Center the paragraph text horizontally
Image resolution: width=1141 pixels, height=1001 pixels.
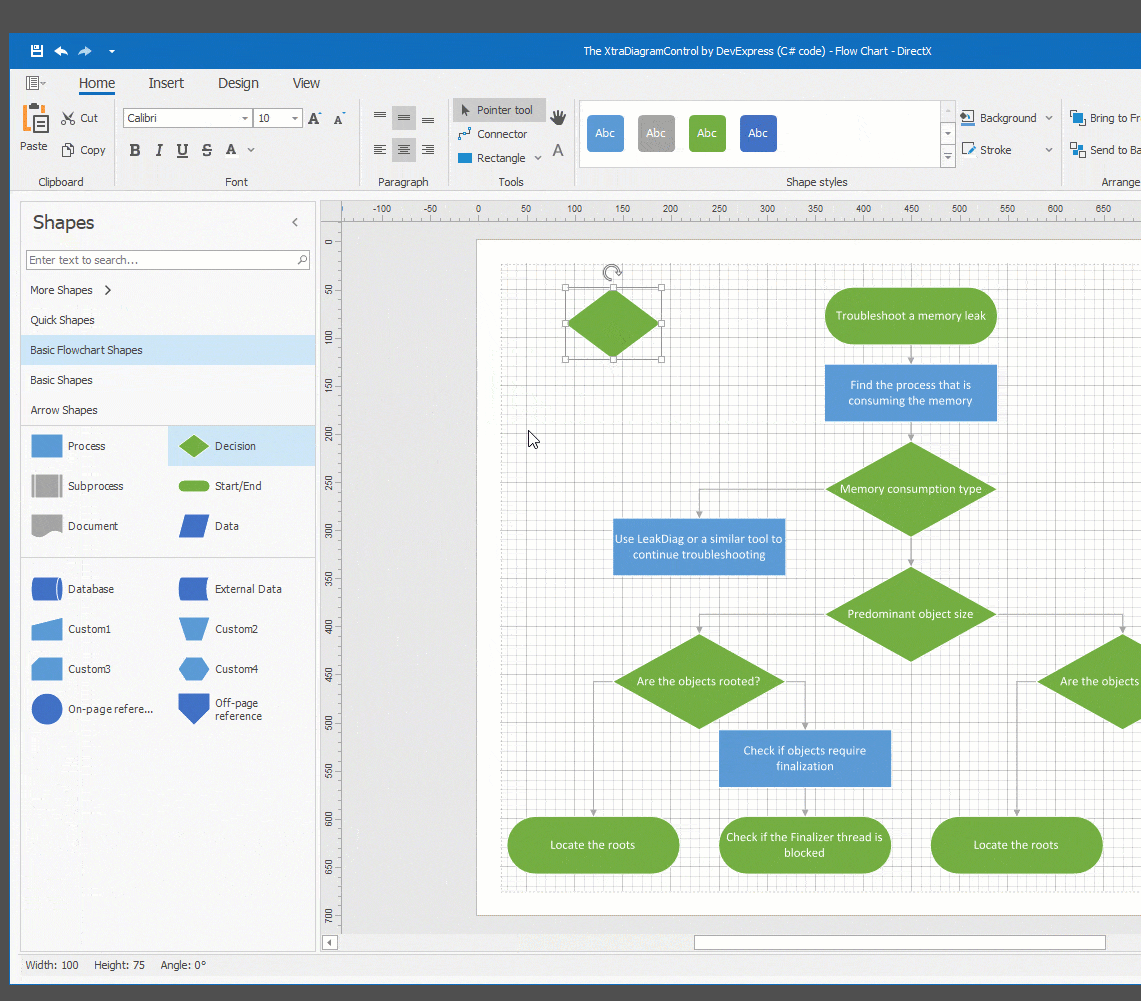[x=404, y=150]
